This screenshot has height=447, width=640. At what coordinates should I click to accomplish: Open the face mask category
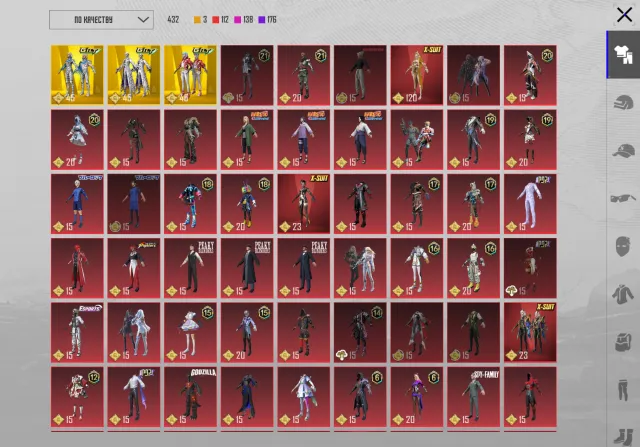tap(623, 247)
